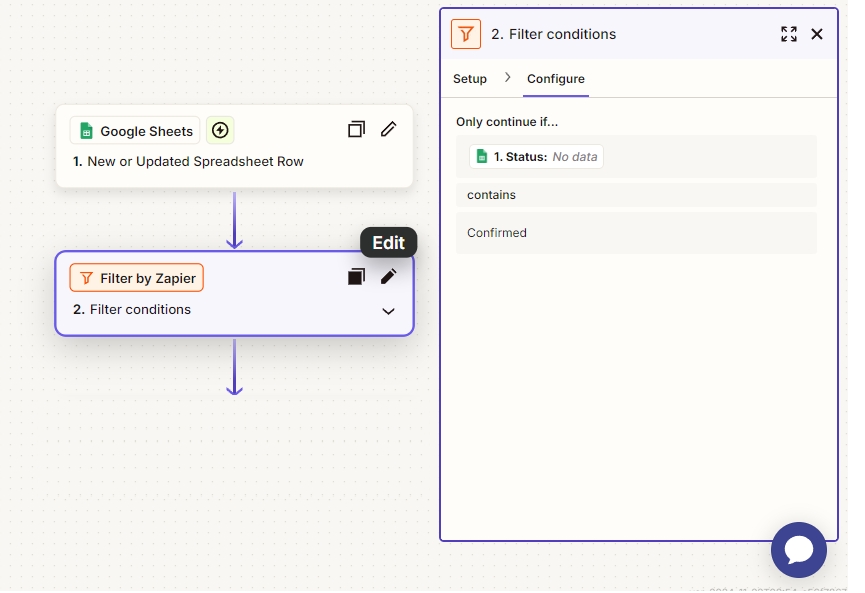Image resolution: width=865 pixels, height=593 pixels.
Task: Open the Zapier chat support bubble
Action: [799, 550]
